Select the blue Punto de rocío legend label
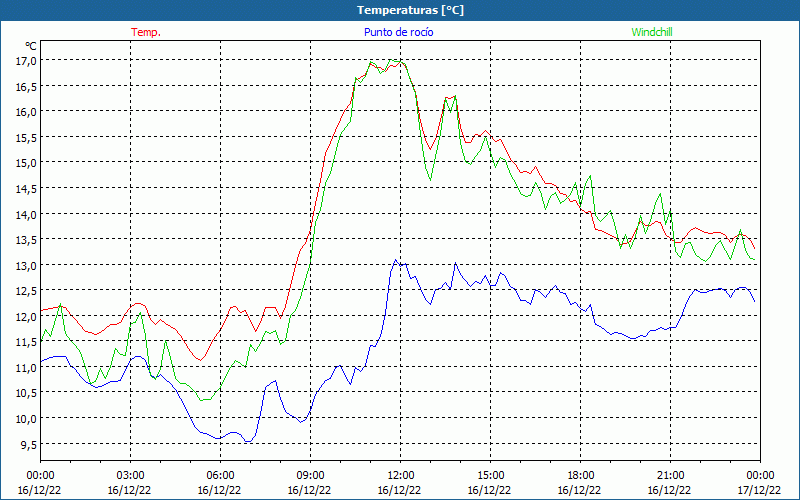 point(398,32)
